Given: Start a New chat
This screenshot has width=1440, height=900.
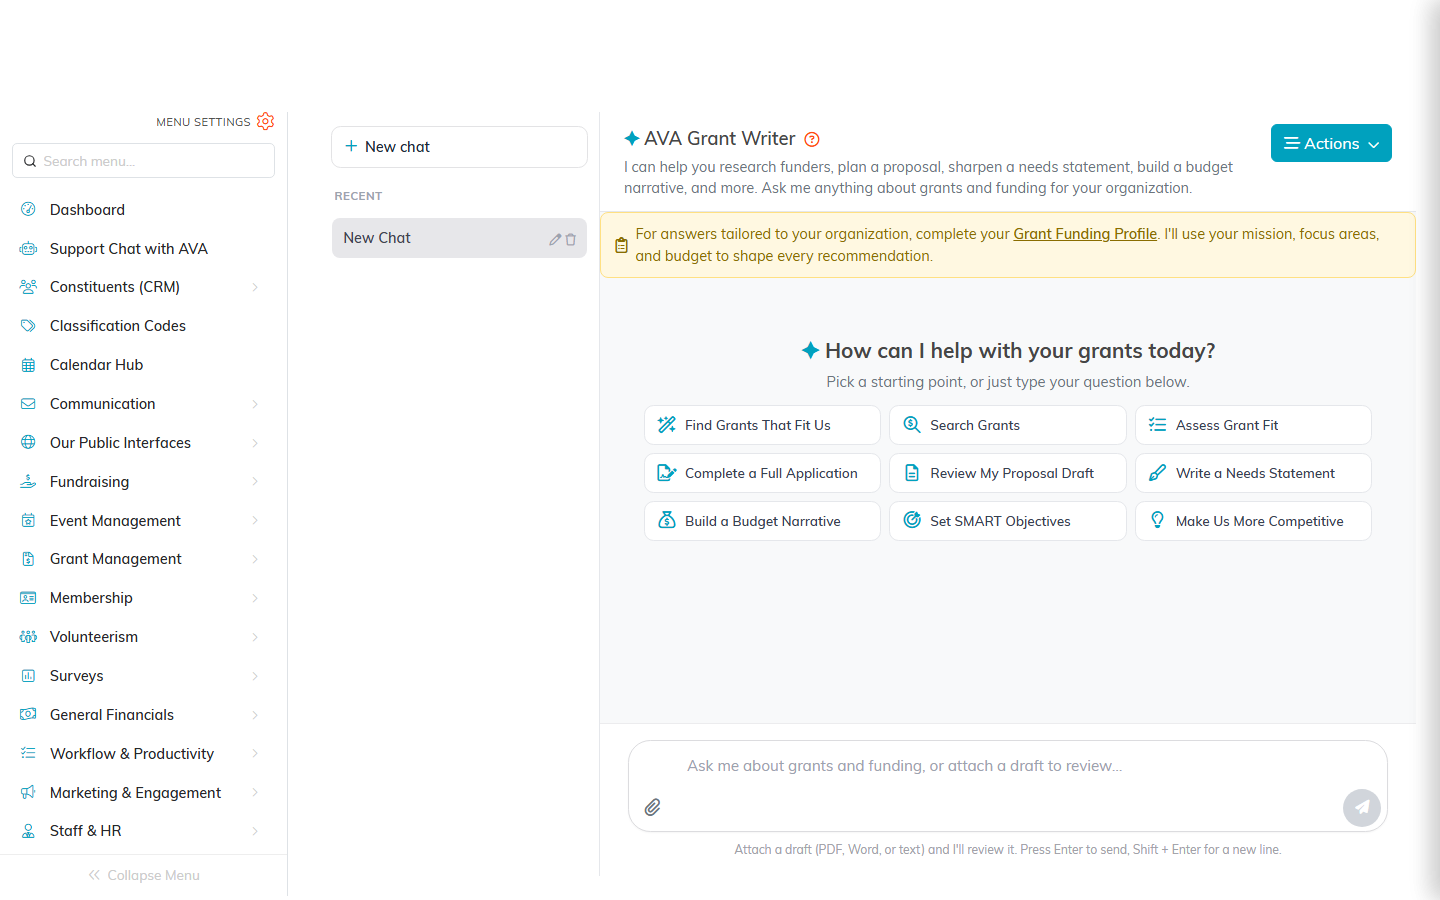Looking at the screenshot, I should (x=459, y=147).
